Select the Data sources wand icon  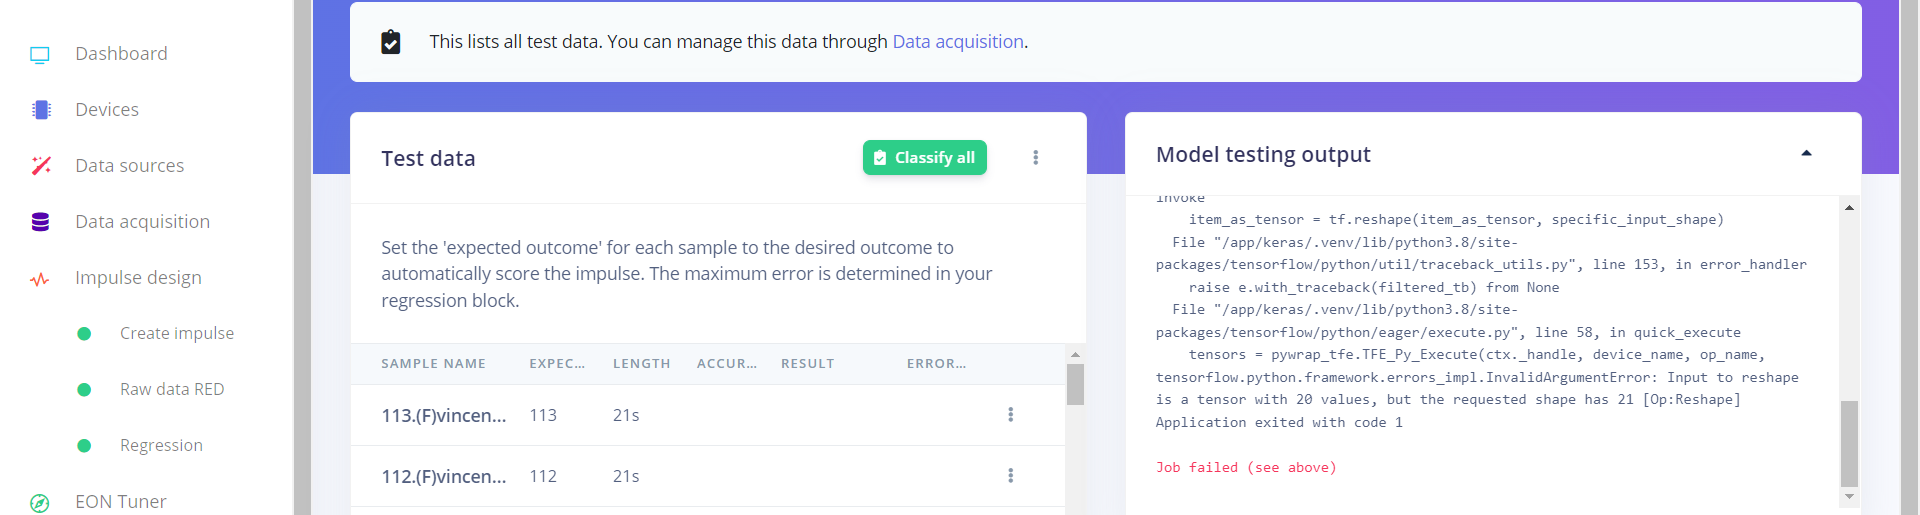pos(40,166)
